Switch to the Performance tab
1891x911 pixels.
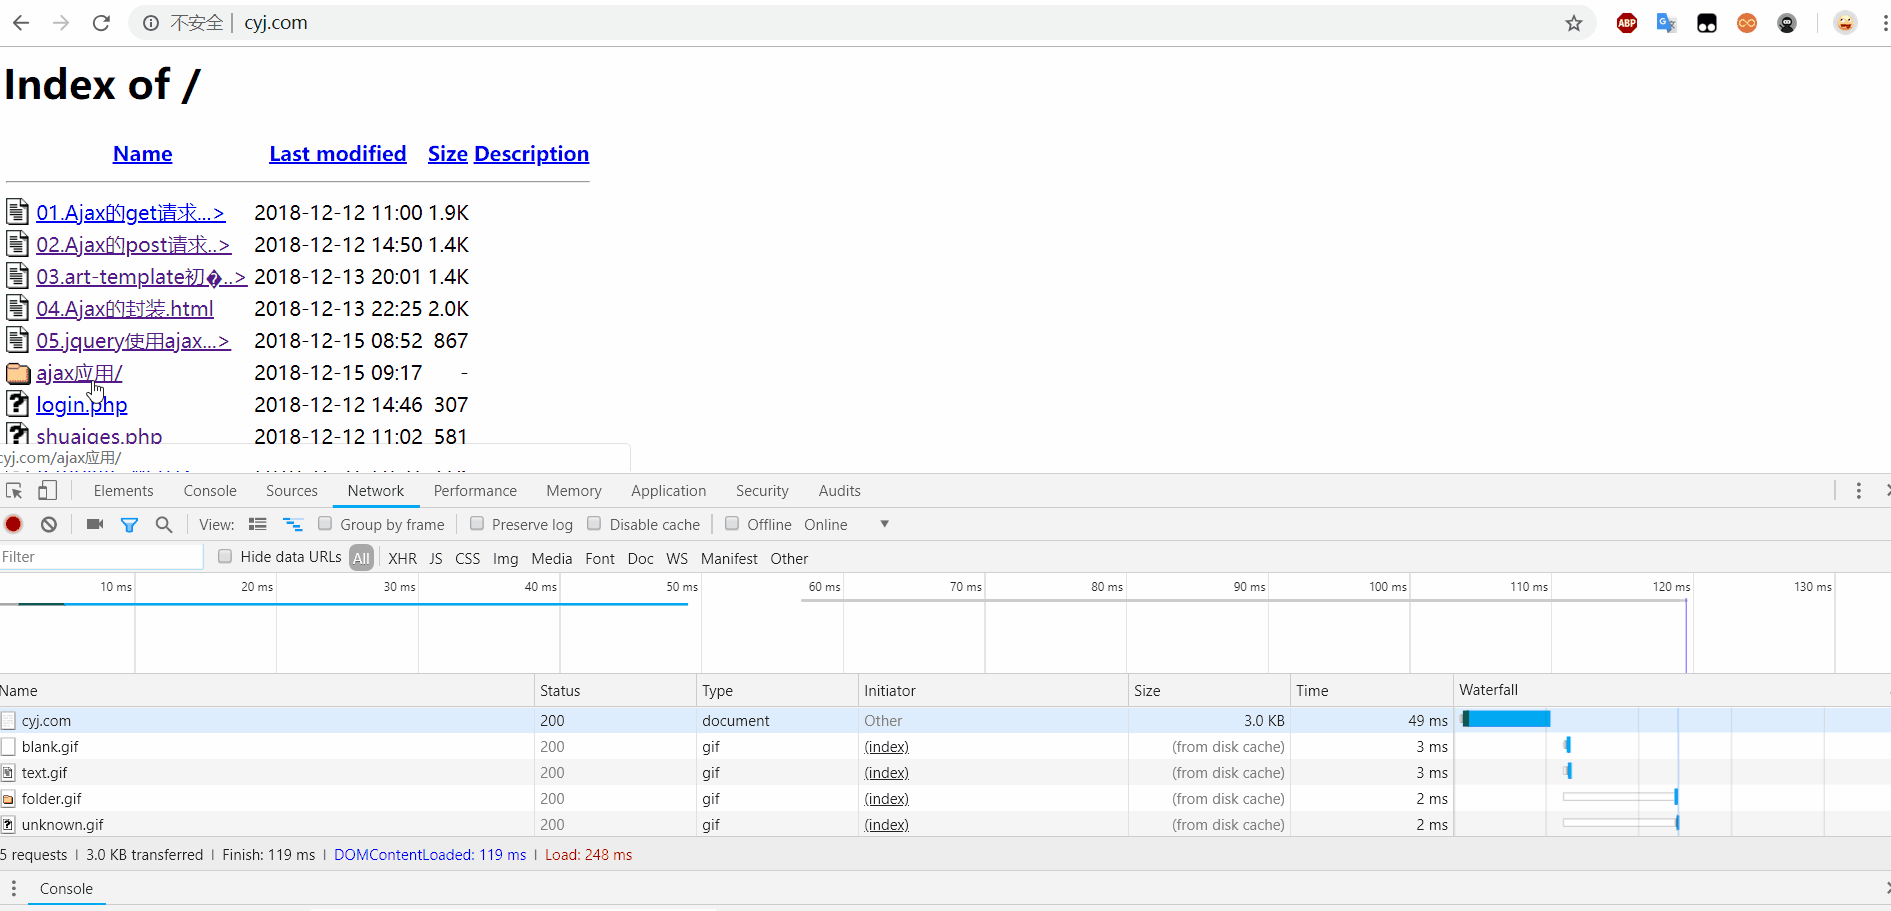point(475,491)
